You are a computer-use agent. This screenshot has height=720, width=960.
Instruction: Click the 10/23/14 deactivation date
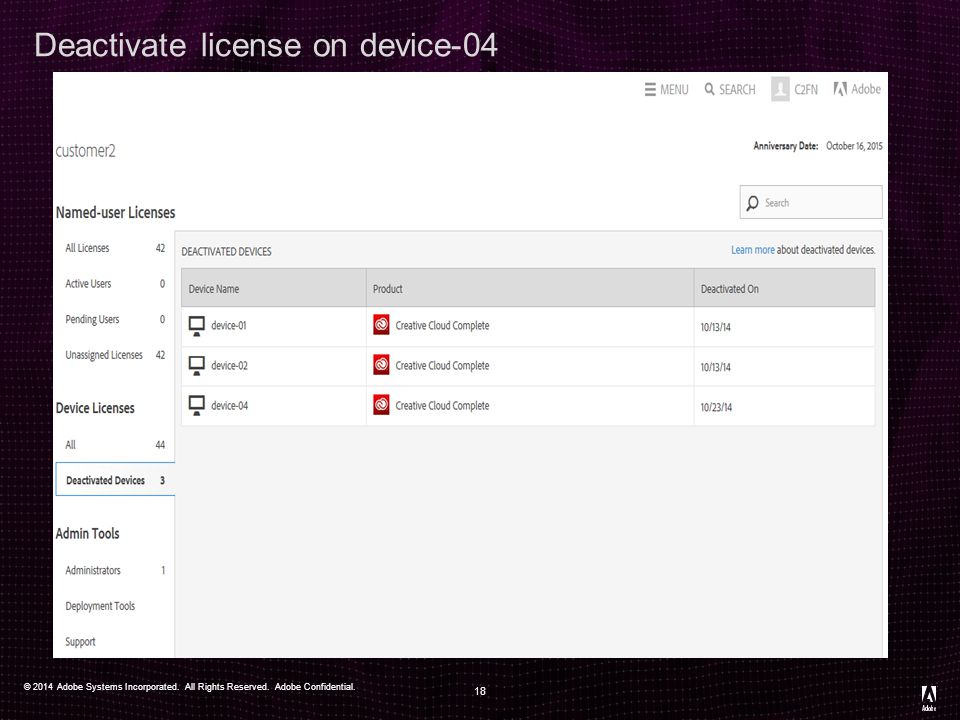pyautogui.click(x=716, y=407)
